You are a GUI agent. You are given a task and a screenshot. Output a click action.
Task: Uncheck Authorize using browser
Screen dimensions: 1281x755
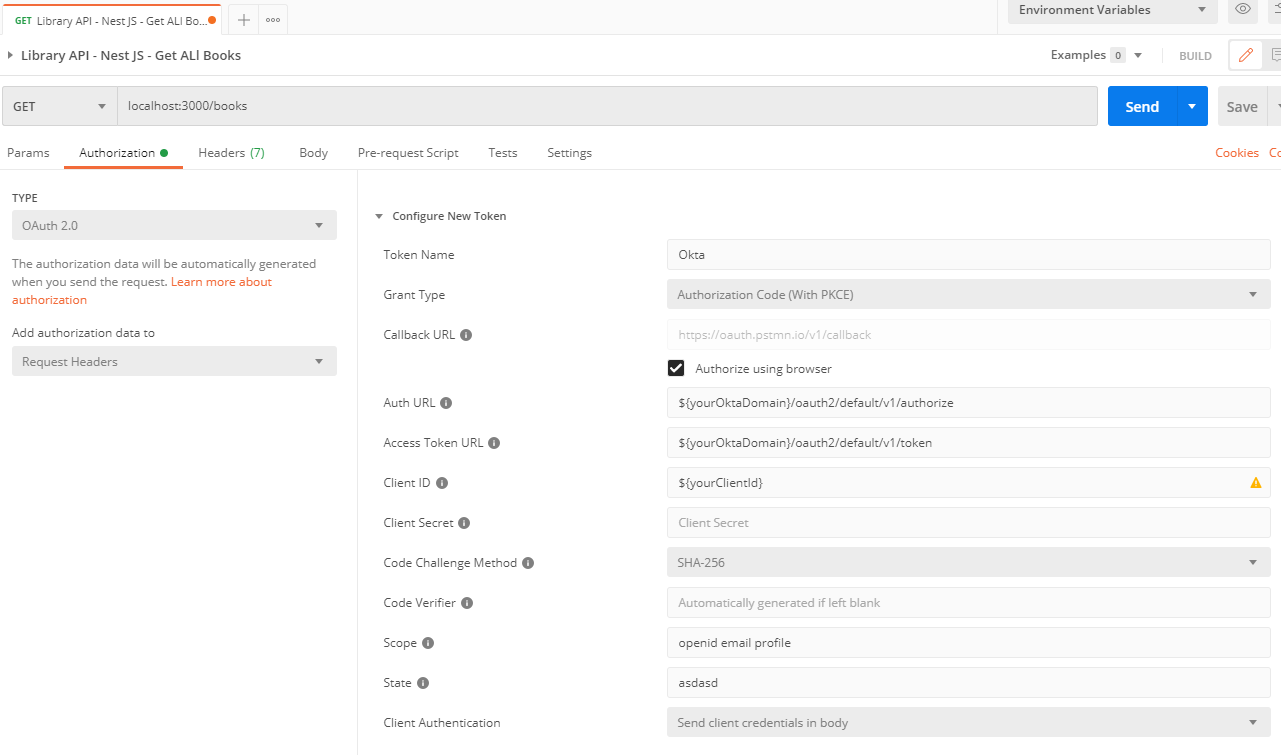point(676,368)
